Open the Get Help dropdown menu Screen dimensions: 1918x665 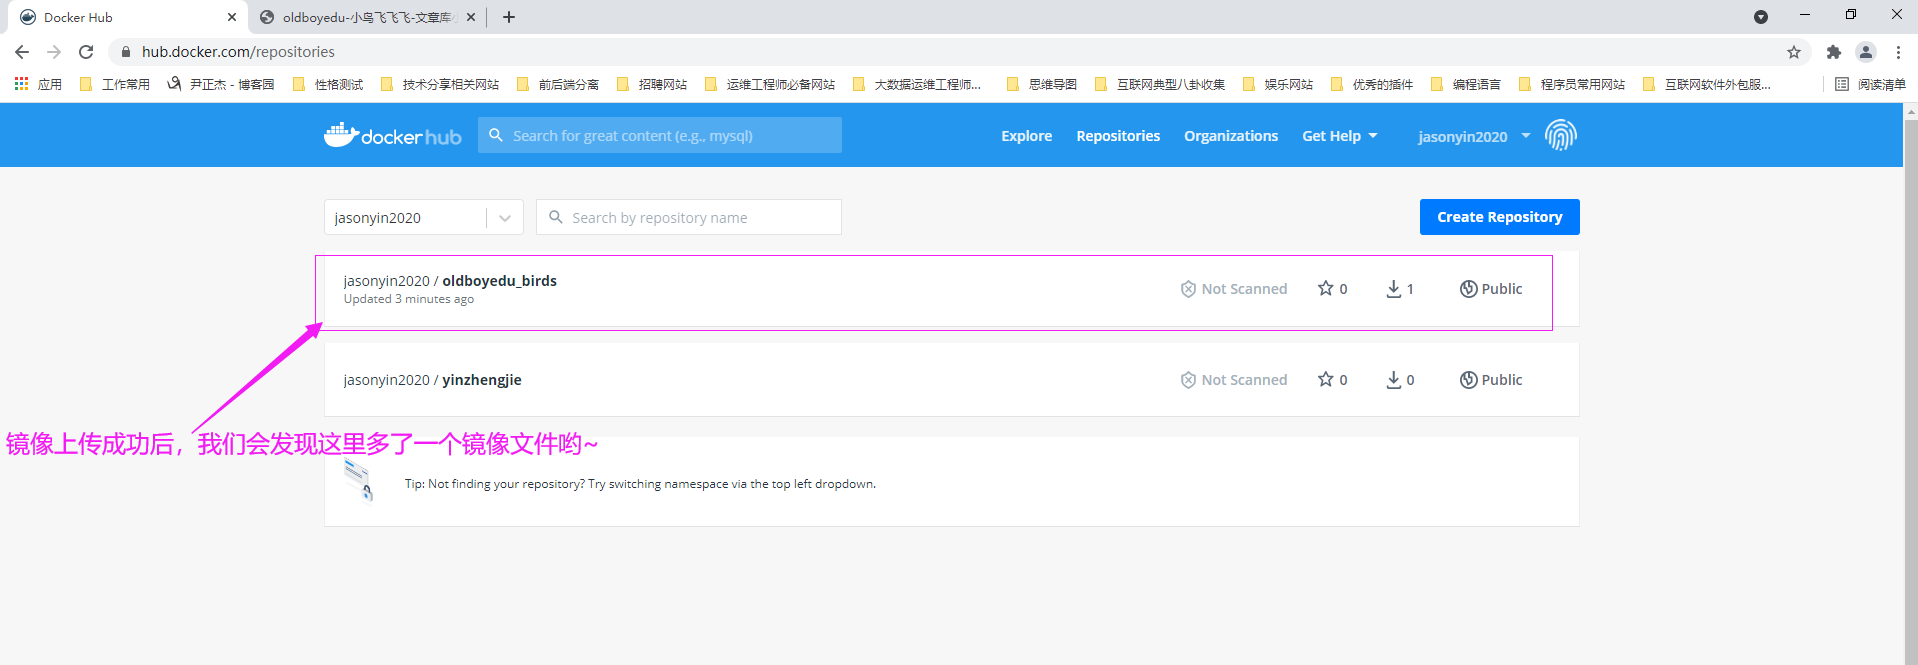1339,136
